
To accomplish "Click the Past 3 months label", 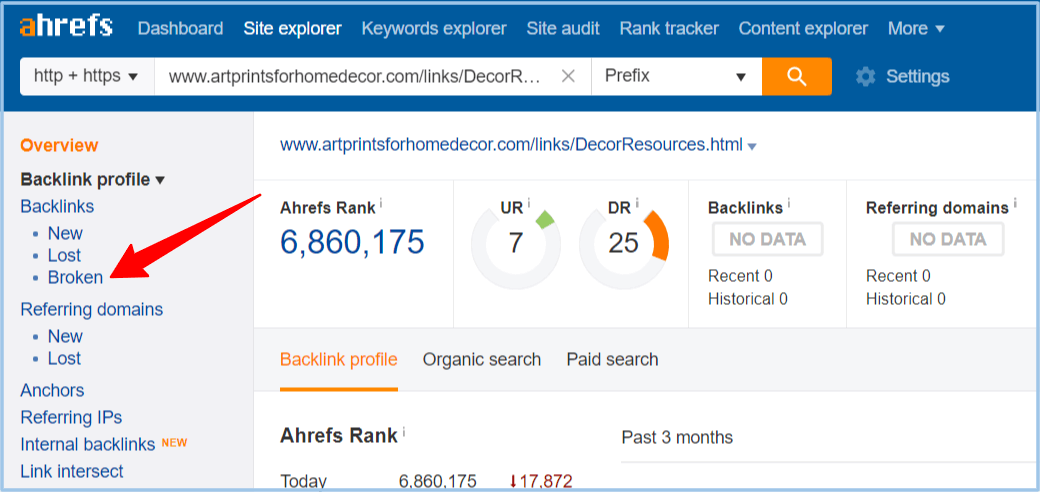I will (x=677, y=438).
